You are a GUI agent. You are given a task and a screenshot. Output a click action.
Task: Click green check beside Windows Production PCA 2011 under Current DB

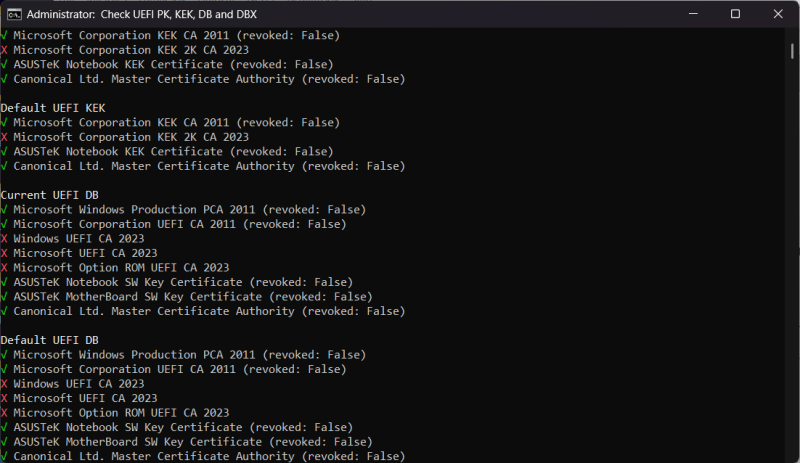[4, 210]
